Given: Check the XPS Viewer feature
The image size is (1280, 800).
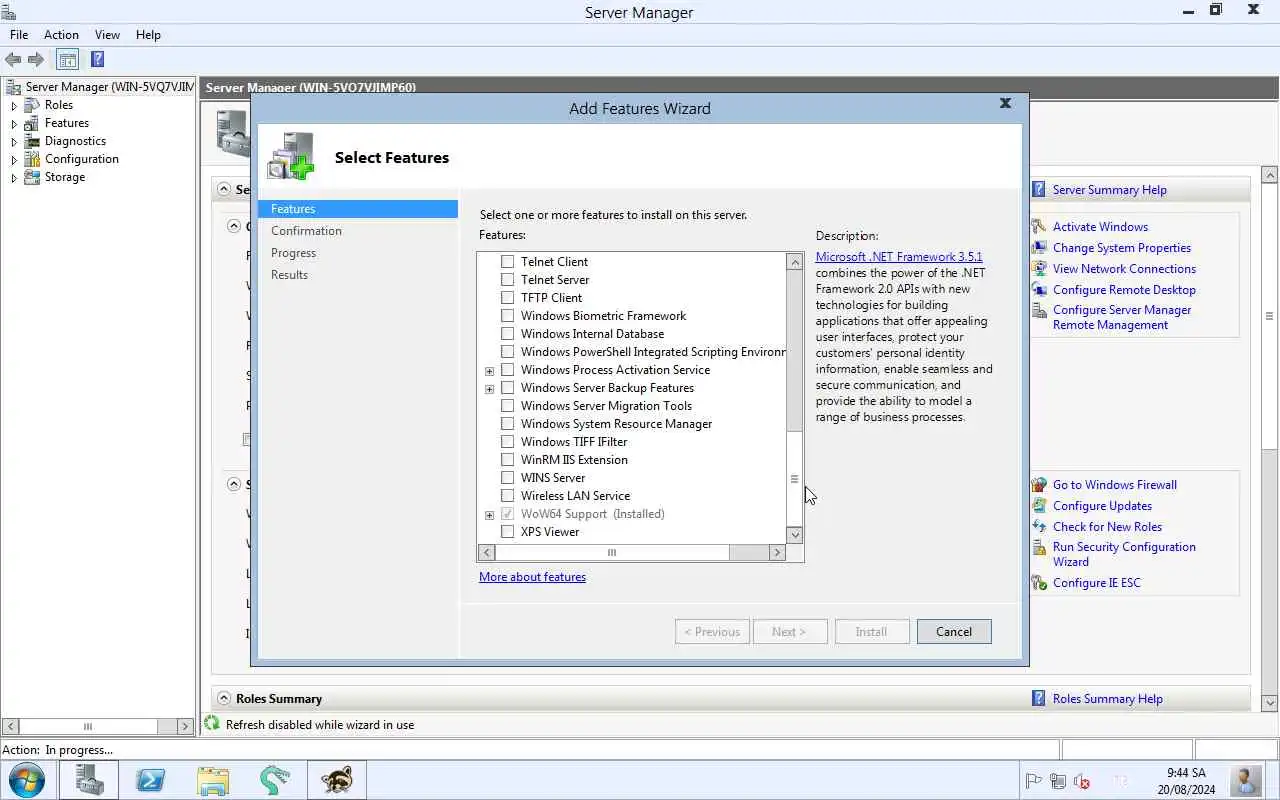Looking at the screenshot, I should click(x=507, y=532).
